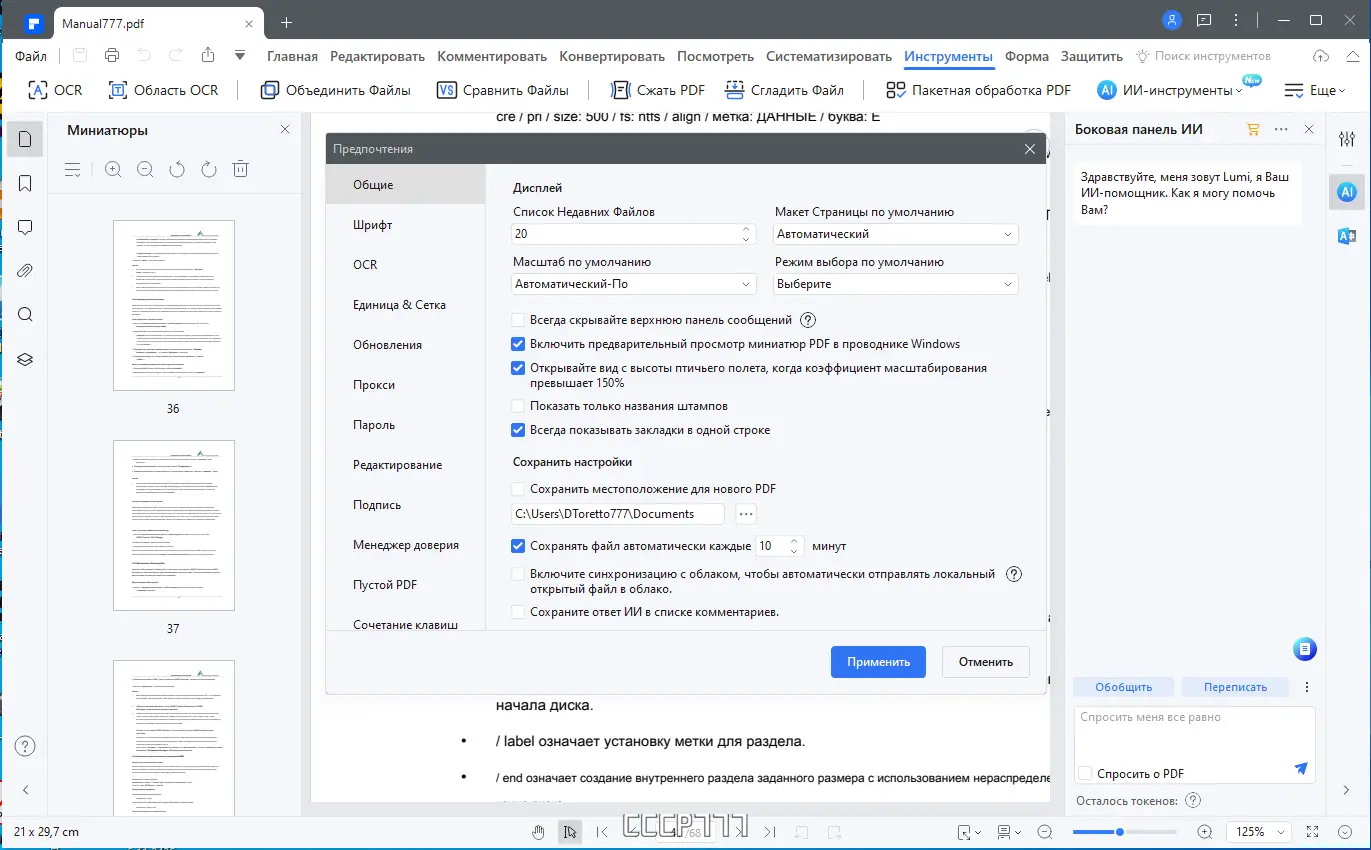Click Обобщить in the AI sidebar
1371x850 pixels.
(1123, 686)
